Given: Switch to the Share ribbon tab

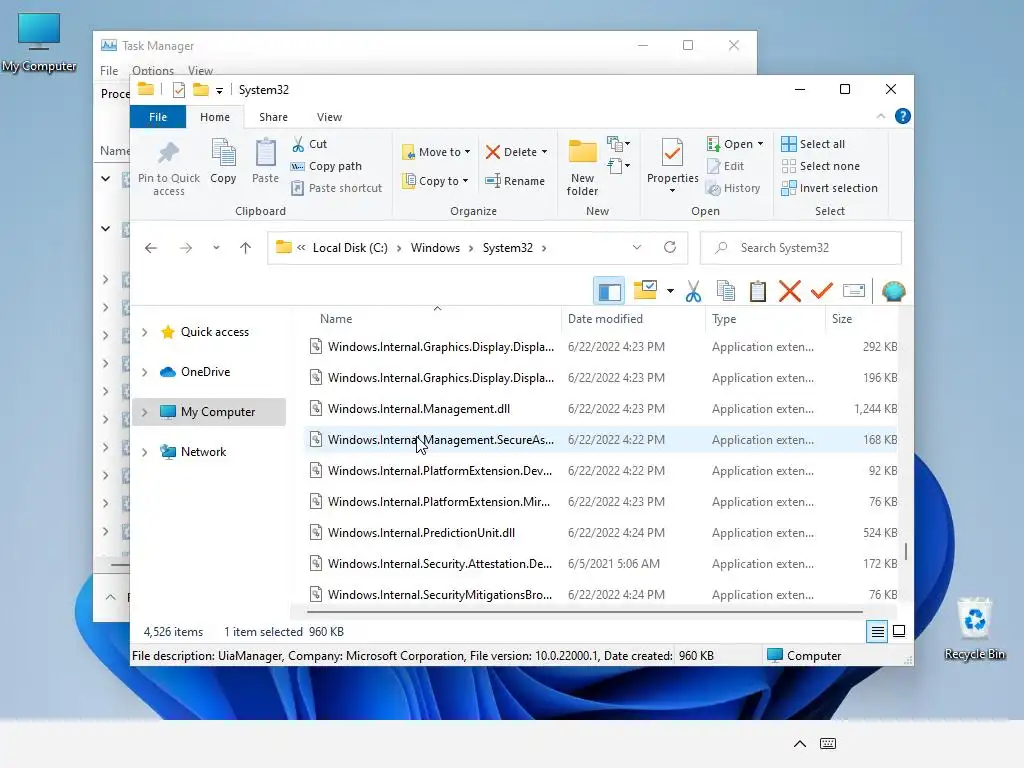Looking at the screenshot, I should pyautogui.click(x=273, y=117).
